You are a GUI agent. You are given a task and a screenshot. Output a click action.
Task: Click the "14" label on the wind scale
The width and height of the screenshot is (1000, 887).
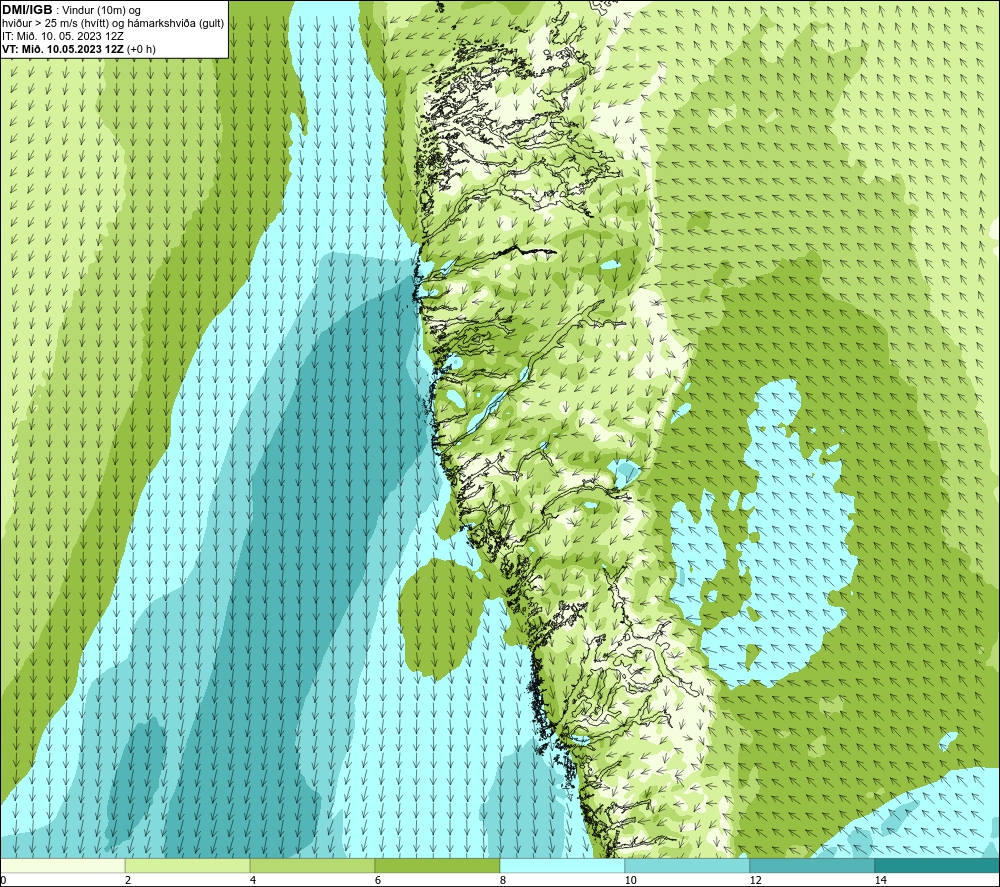[880, 880]
